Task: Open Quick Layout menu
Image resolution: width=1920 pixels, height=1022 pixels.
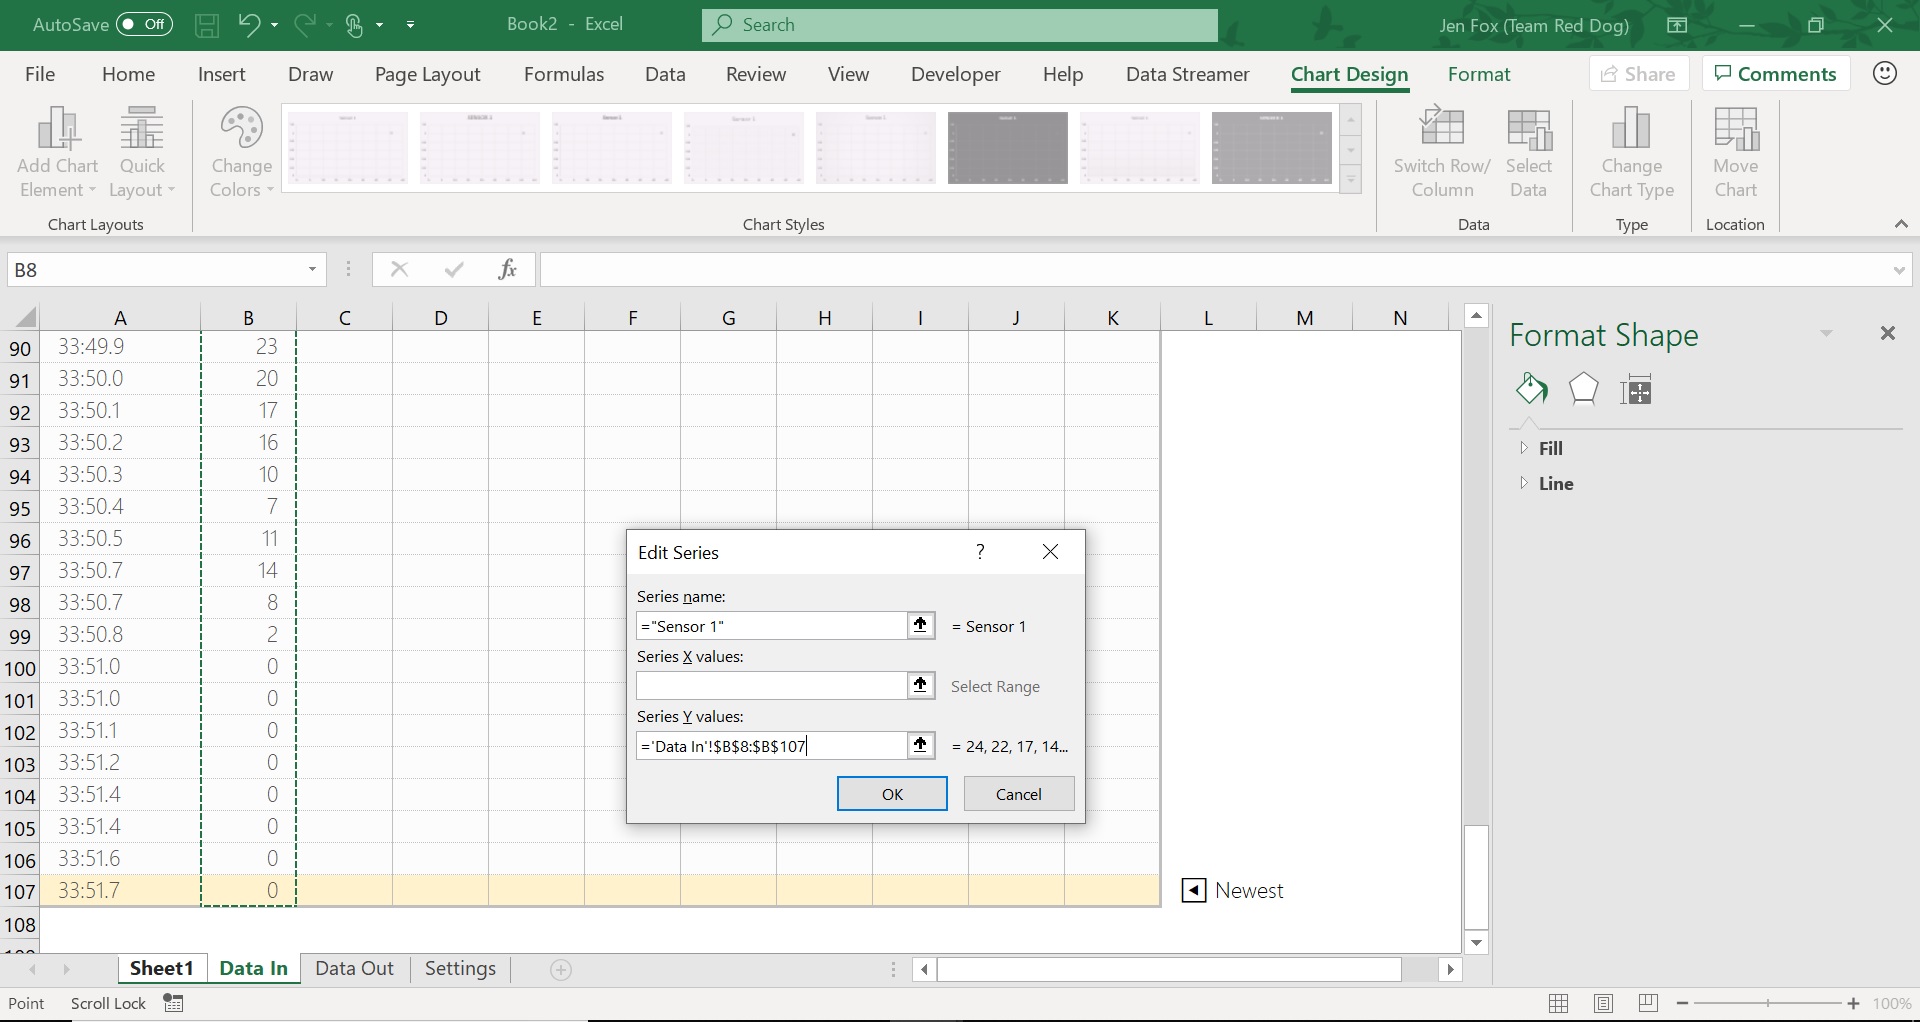Action: (142, 152)
